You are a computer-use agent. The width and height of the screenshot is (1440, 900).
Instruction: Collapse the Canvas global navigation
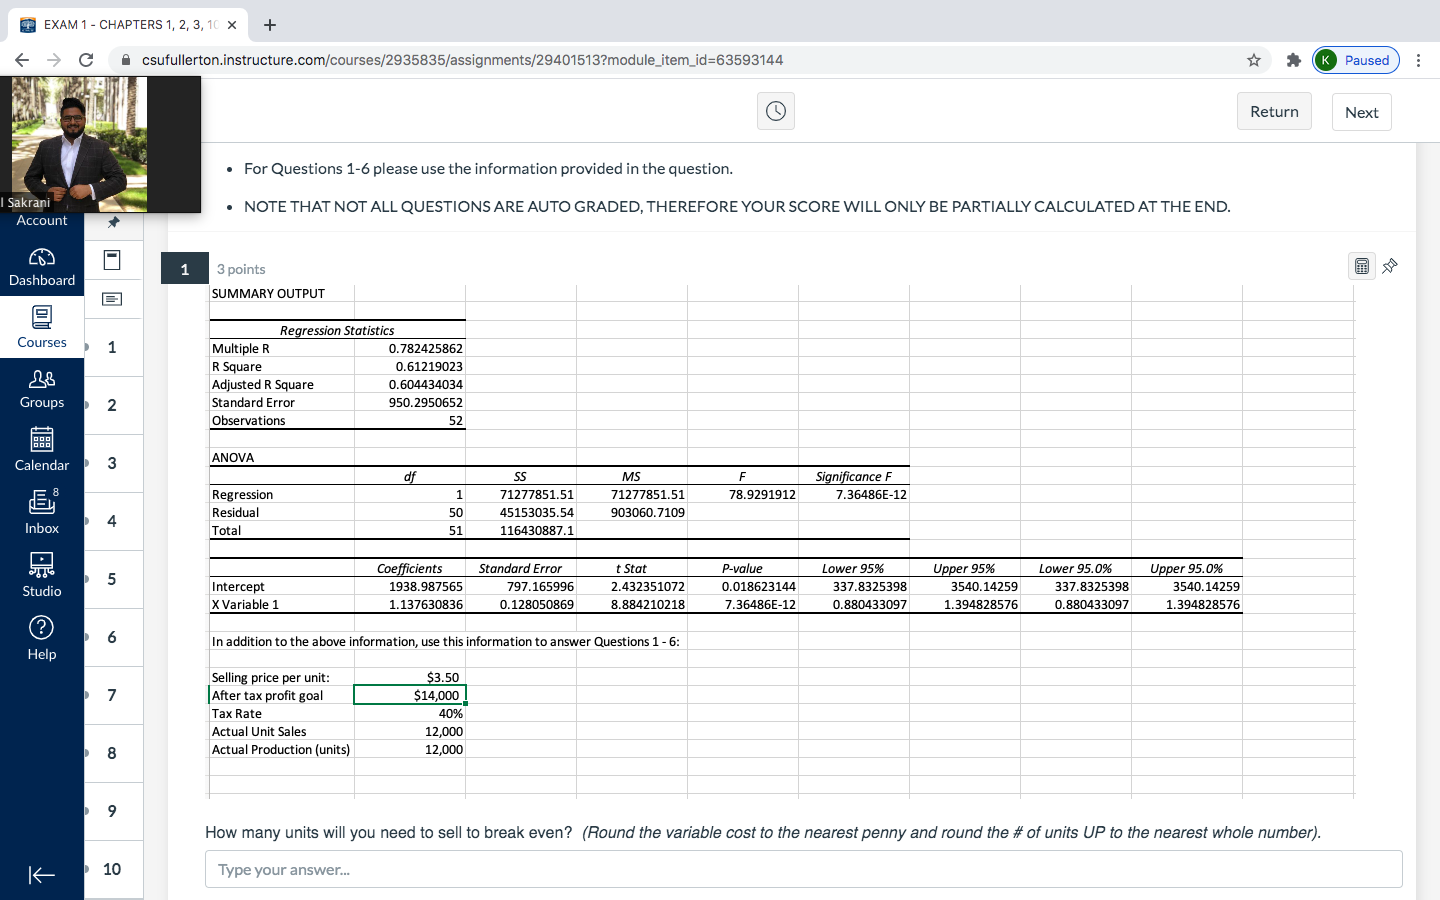click(41, 875)
